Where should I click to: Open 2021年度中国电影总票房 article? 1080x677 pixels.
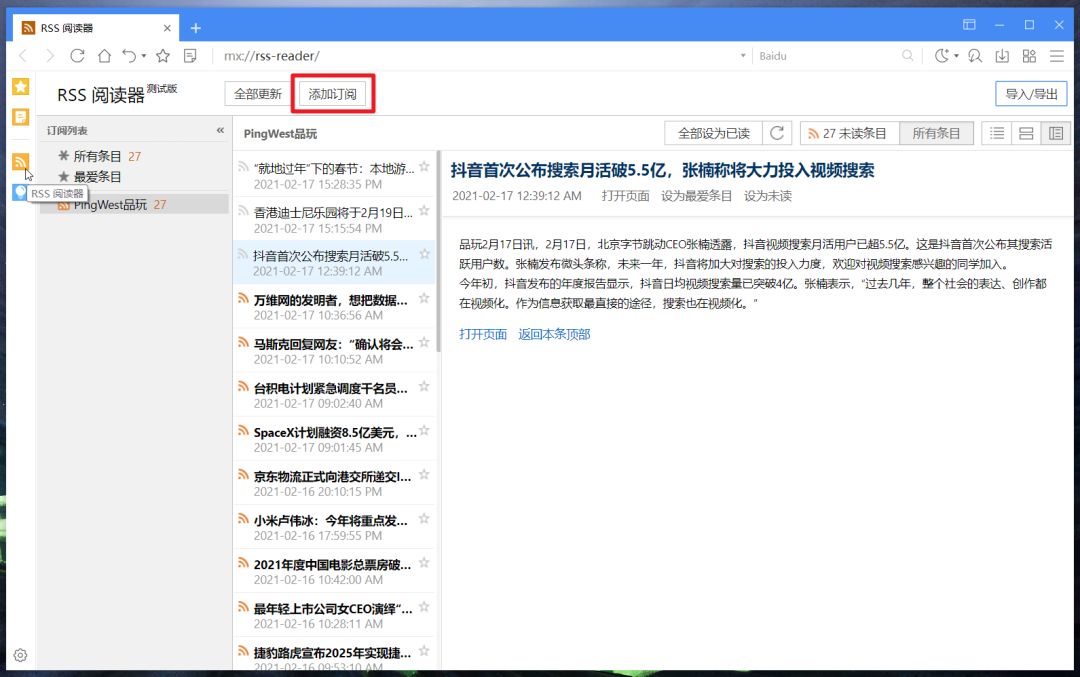(334, 571)
